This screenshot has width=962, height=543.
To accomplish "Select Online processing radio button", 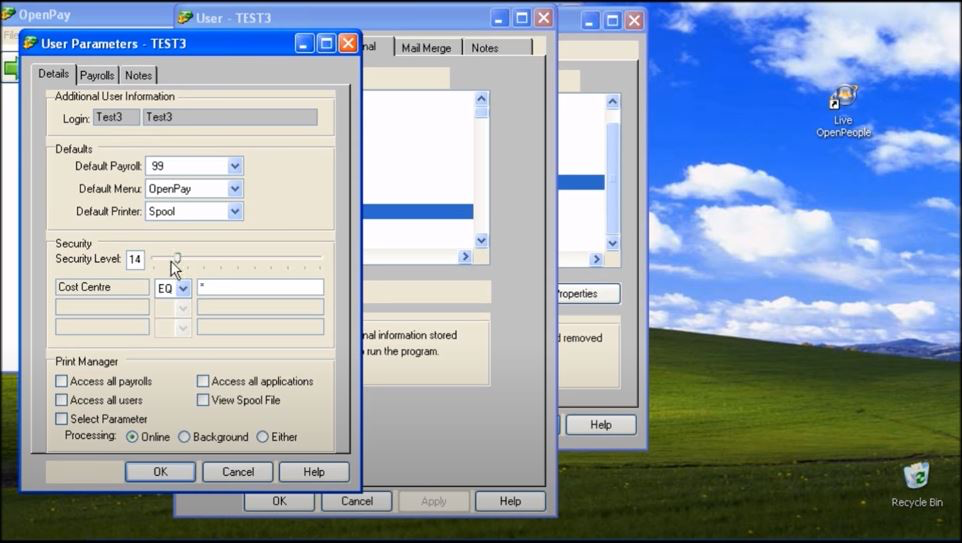I will pyautogui.click(x=132, y=437).
